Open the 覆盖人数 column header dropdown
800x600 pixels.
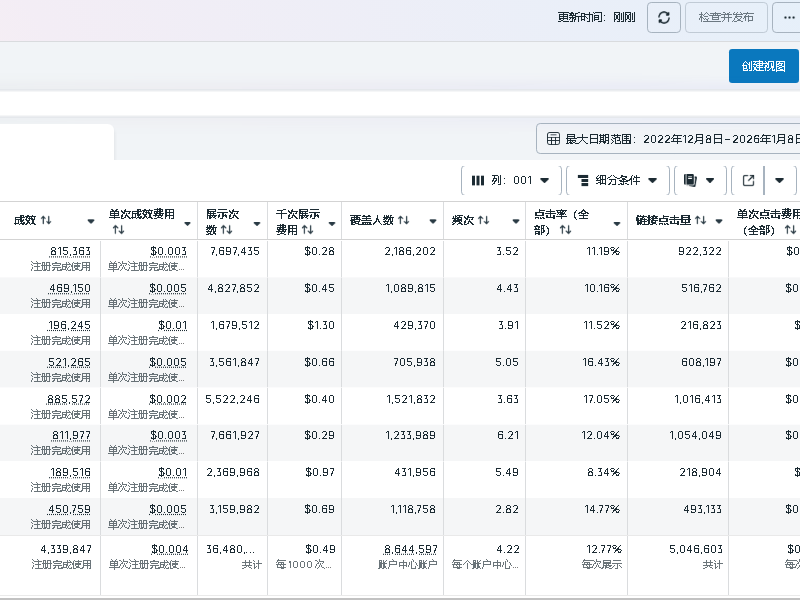(432, 219)
